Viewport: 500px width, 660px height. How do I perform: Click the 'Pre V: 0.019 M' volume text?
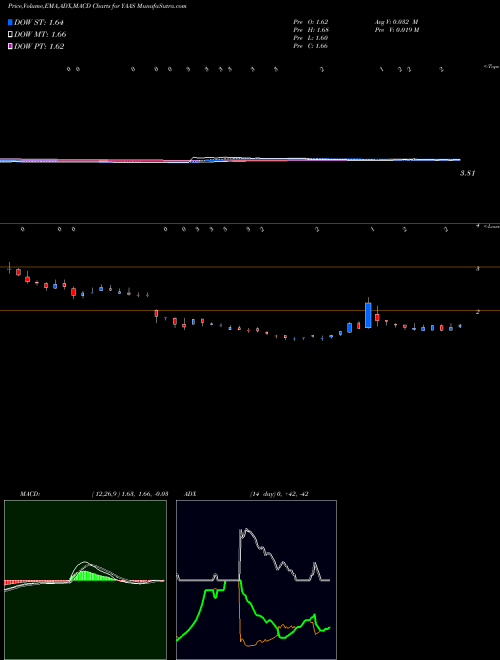point(396,30)
